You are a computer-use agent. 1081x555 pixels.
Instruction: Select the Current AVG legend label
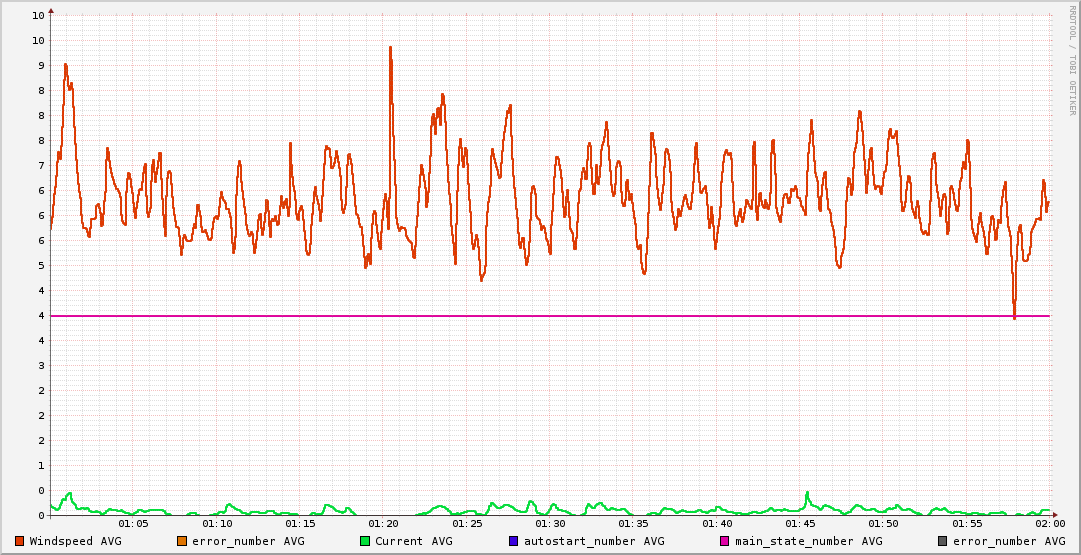[414, 541]
